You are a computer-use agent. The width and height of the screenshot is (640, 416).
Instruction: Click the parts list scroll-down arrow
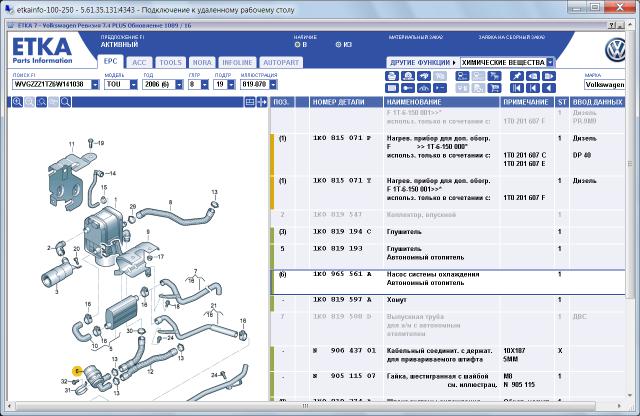(x=629, y=395)
